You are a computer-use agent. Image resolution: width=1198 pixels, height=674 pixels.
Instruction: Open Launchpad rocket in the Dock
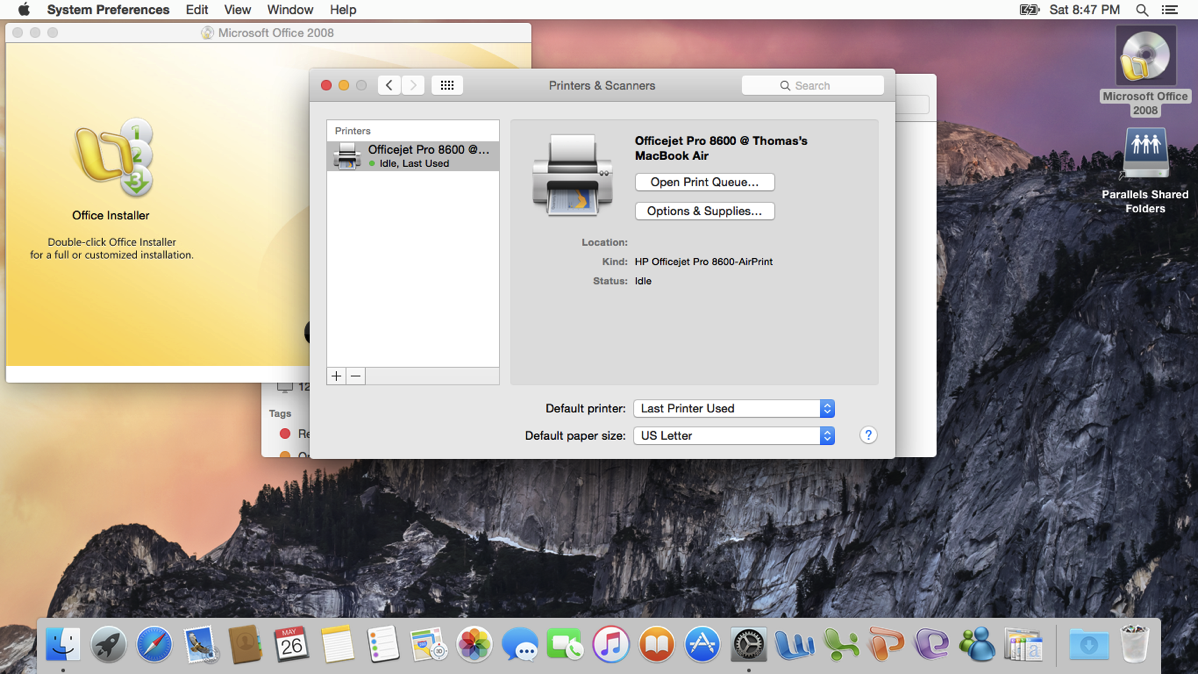point(108,644)
